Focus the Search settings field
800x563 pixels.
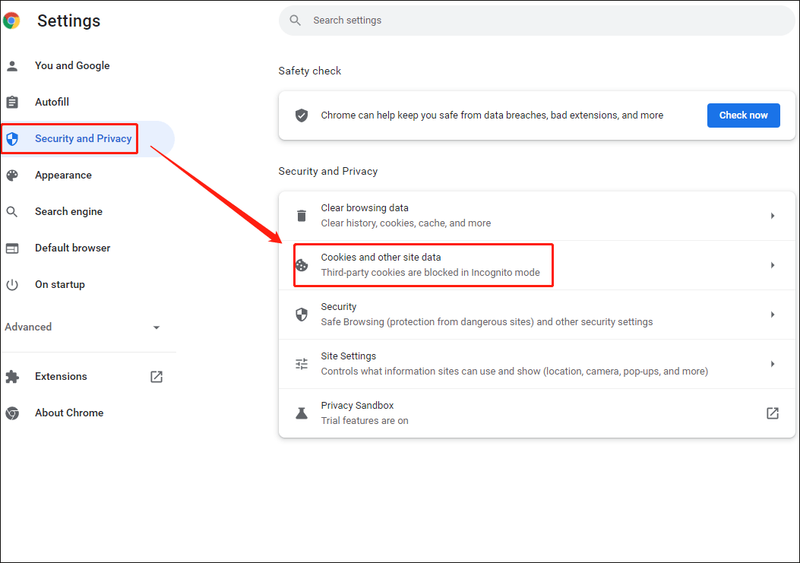[x=537, y=20]
